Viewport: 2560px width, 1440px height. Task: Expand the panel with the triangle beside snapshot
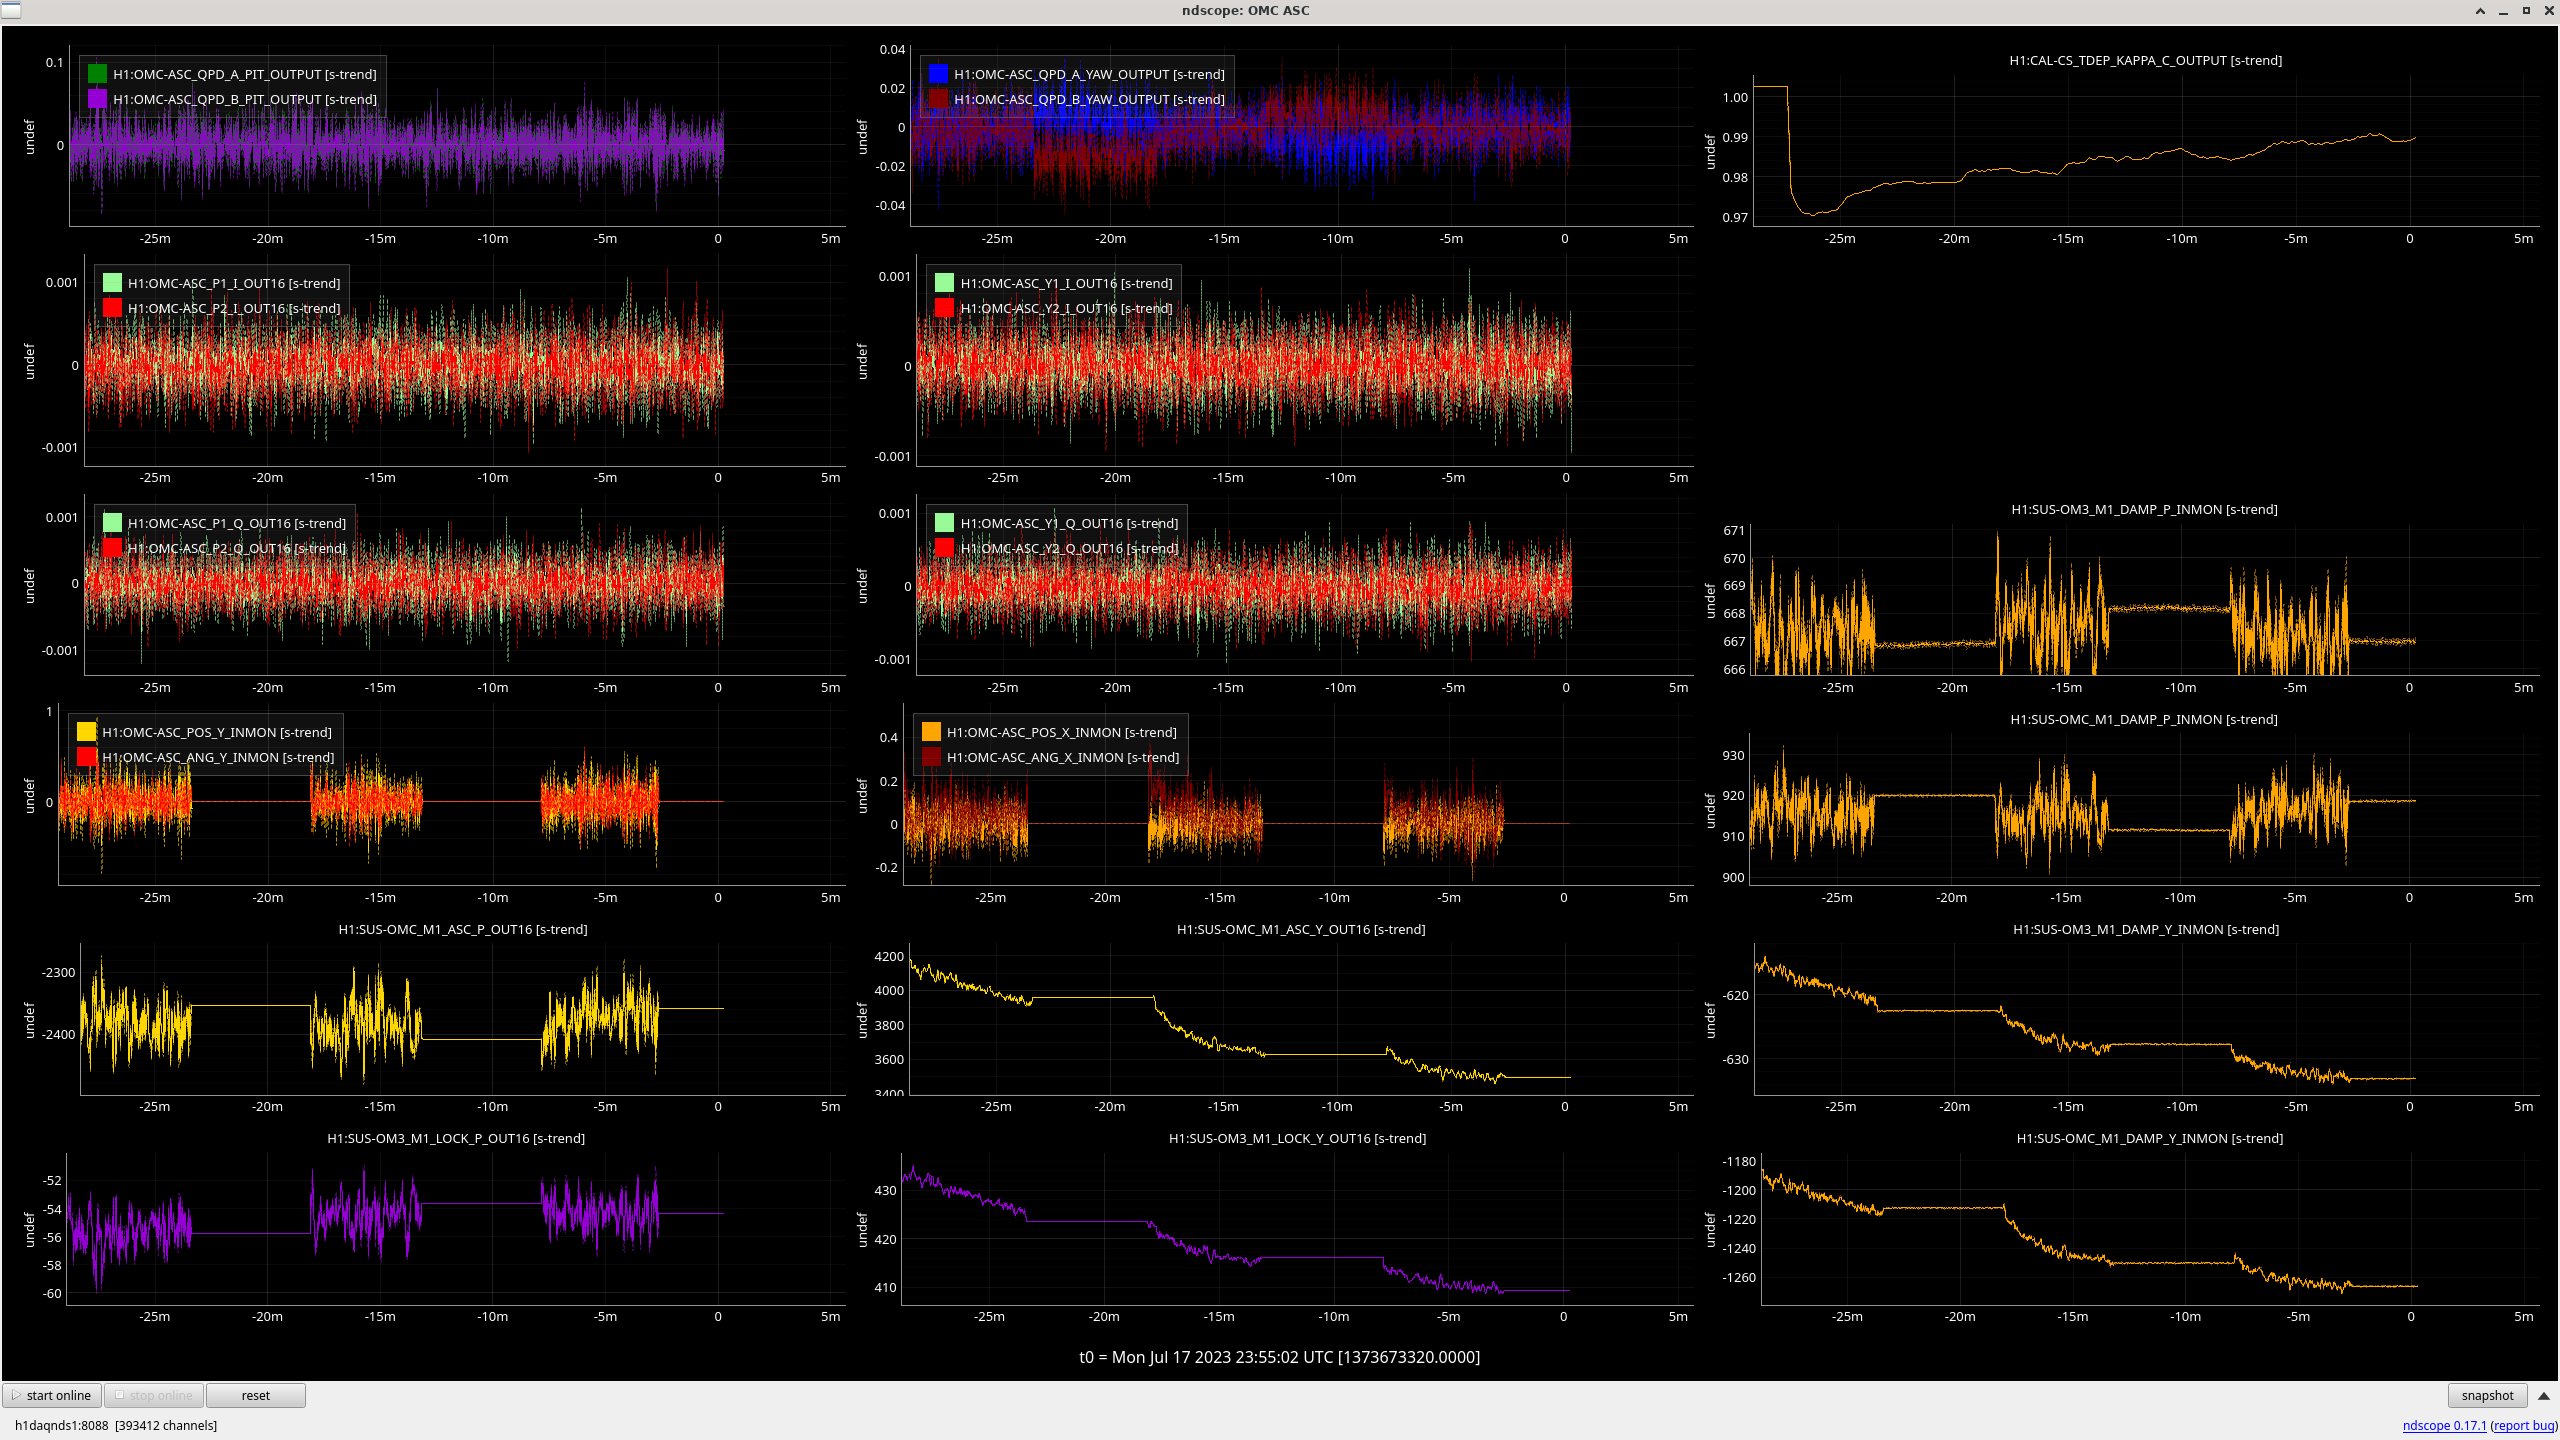2544,1395
